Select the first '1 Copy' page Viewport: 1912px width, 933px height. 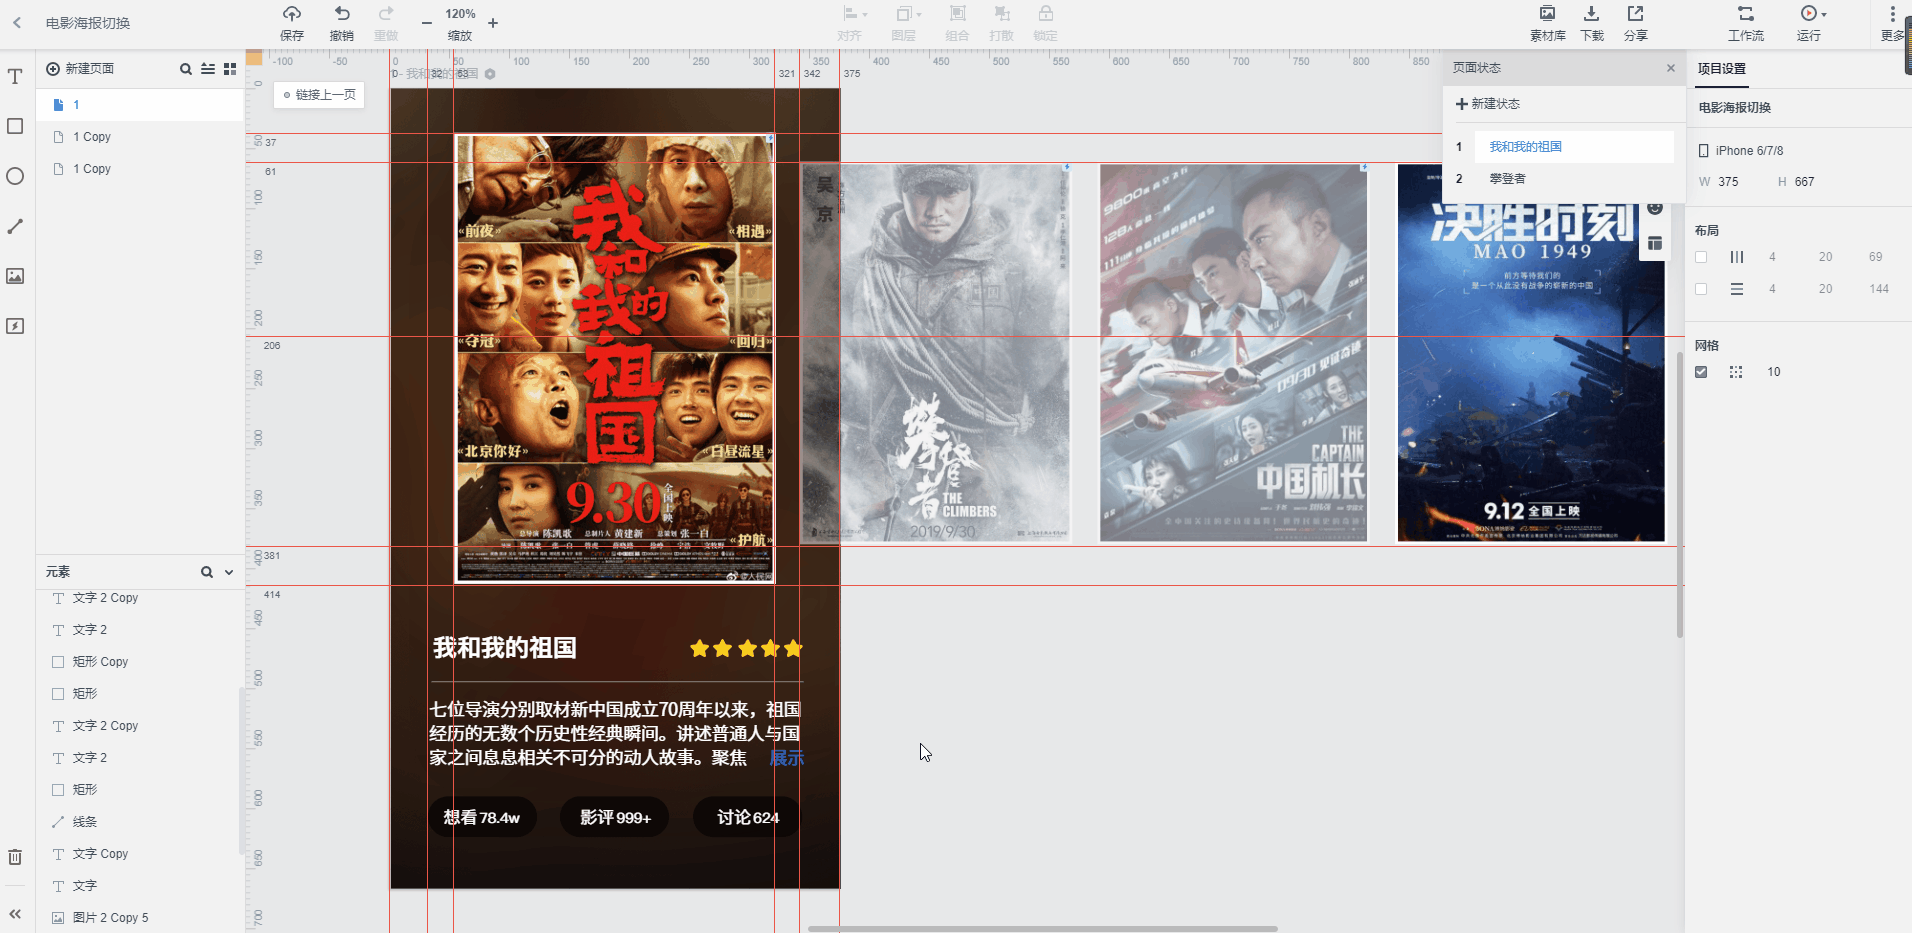(x=141, y=137)
